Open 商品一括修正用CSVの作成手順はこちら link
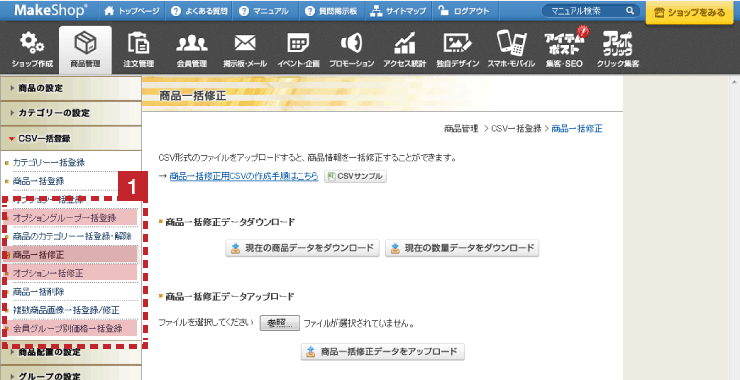This screenshot has width=740, height=380. click(244, 176)
